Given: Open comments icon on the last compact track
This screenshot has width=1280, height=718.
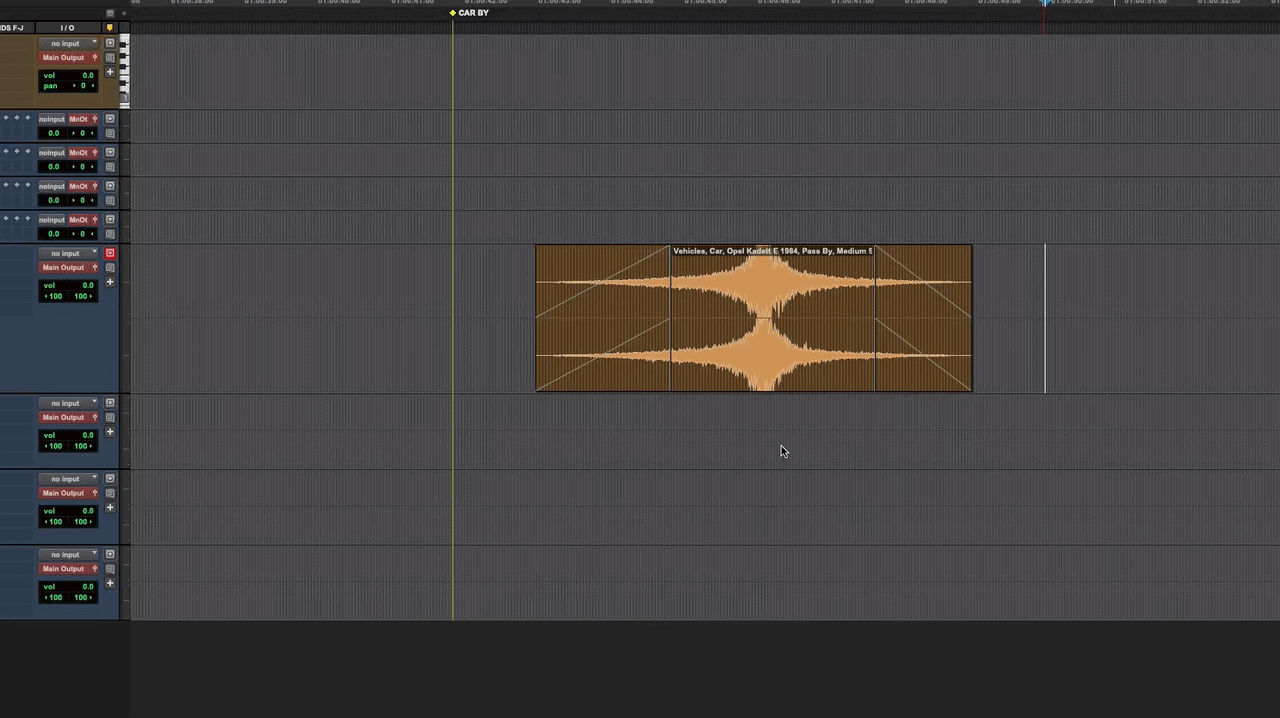Looking at the screenshot, I should 110,234.
